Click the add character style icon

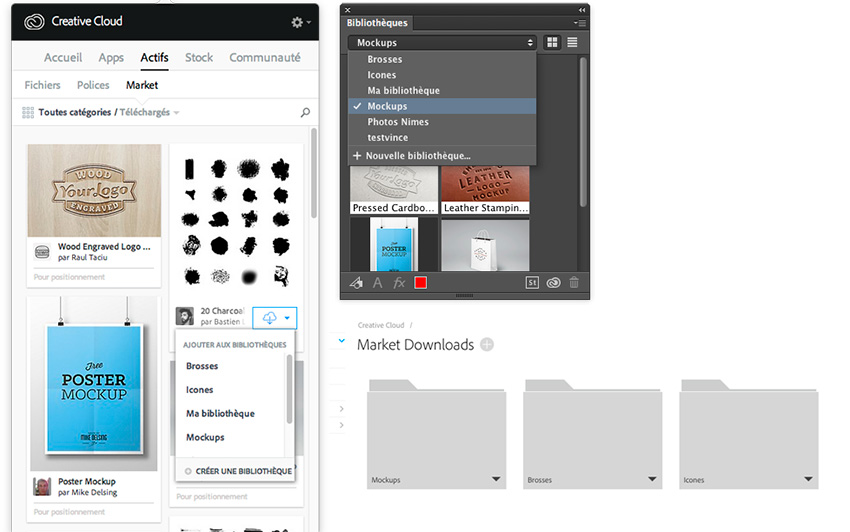pyautogui.click(x=377, y=283)
